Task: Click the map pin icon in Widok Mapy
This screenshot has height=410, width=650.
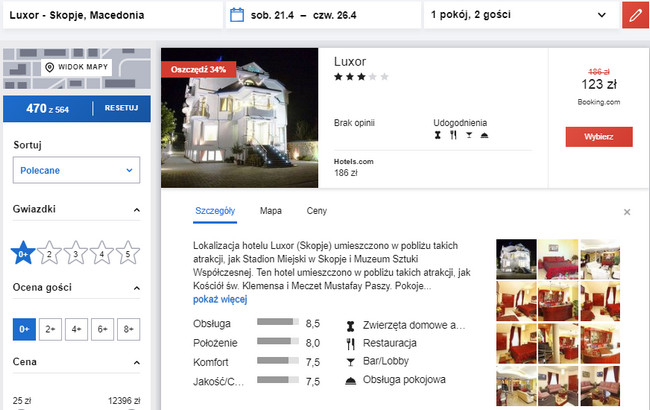Action: pos(49,67)
